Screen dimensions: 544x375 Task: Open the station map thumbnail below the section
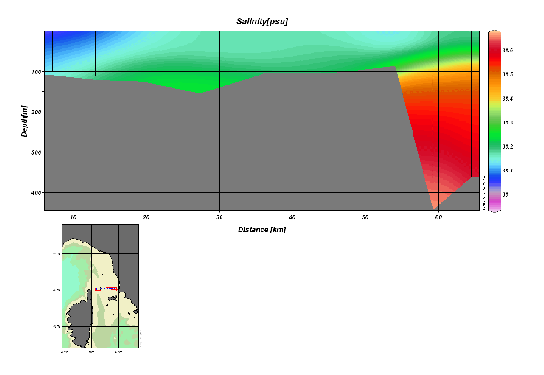(x=100, y=286)
